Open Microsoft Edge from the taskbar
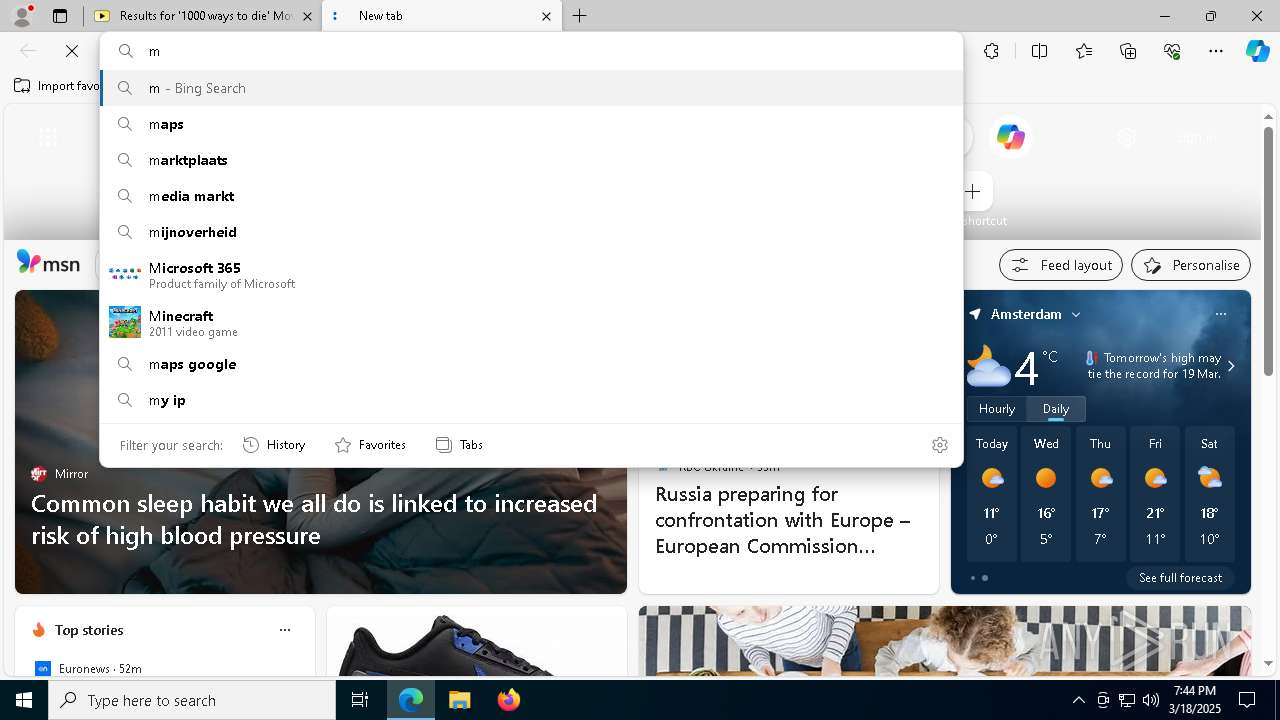The width and height of the screenshot is (1280, 720). tap(411, 700)
